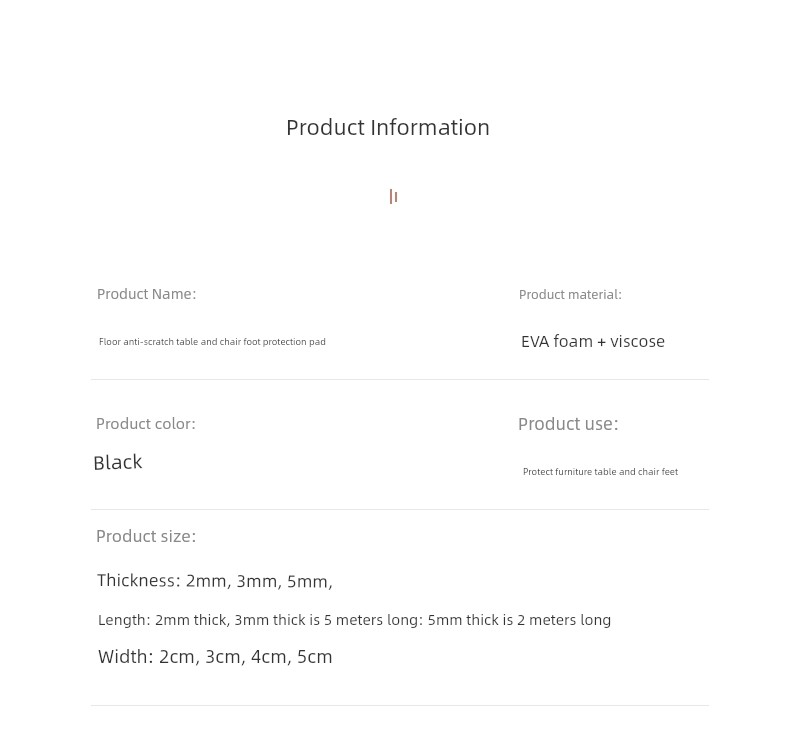Click the '5mm thick is 2 meters long' phrase
The width and height of the screenshot is (790, 736).
(x=519, y=620)
